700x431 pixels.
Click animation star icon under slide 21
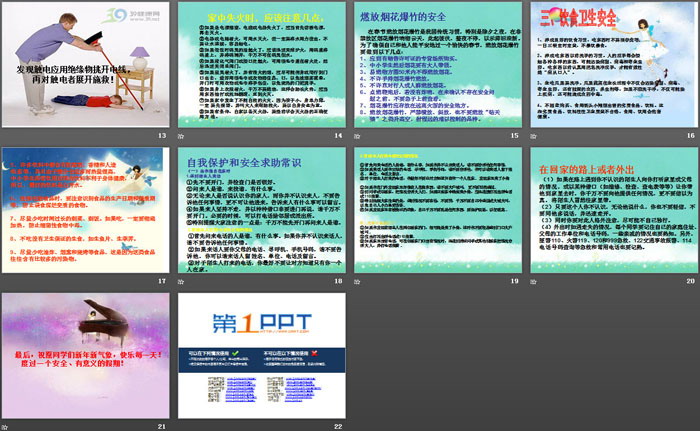tap(5, 427)
